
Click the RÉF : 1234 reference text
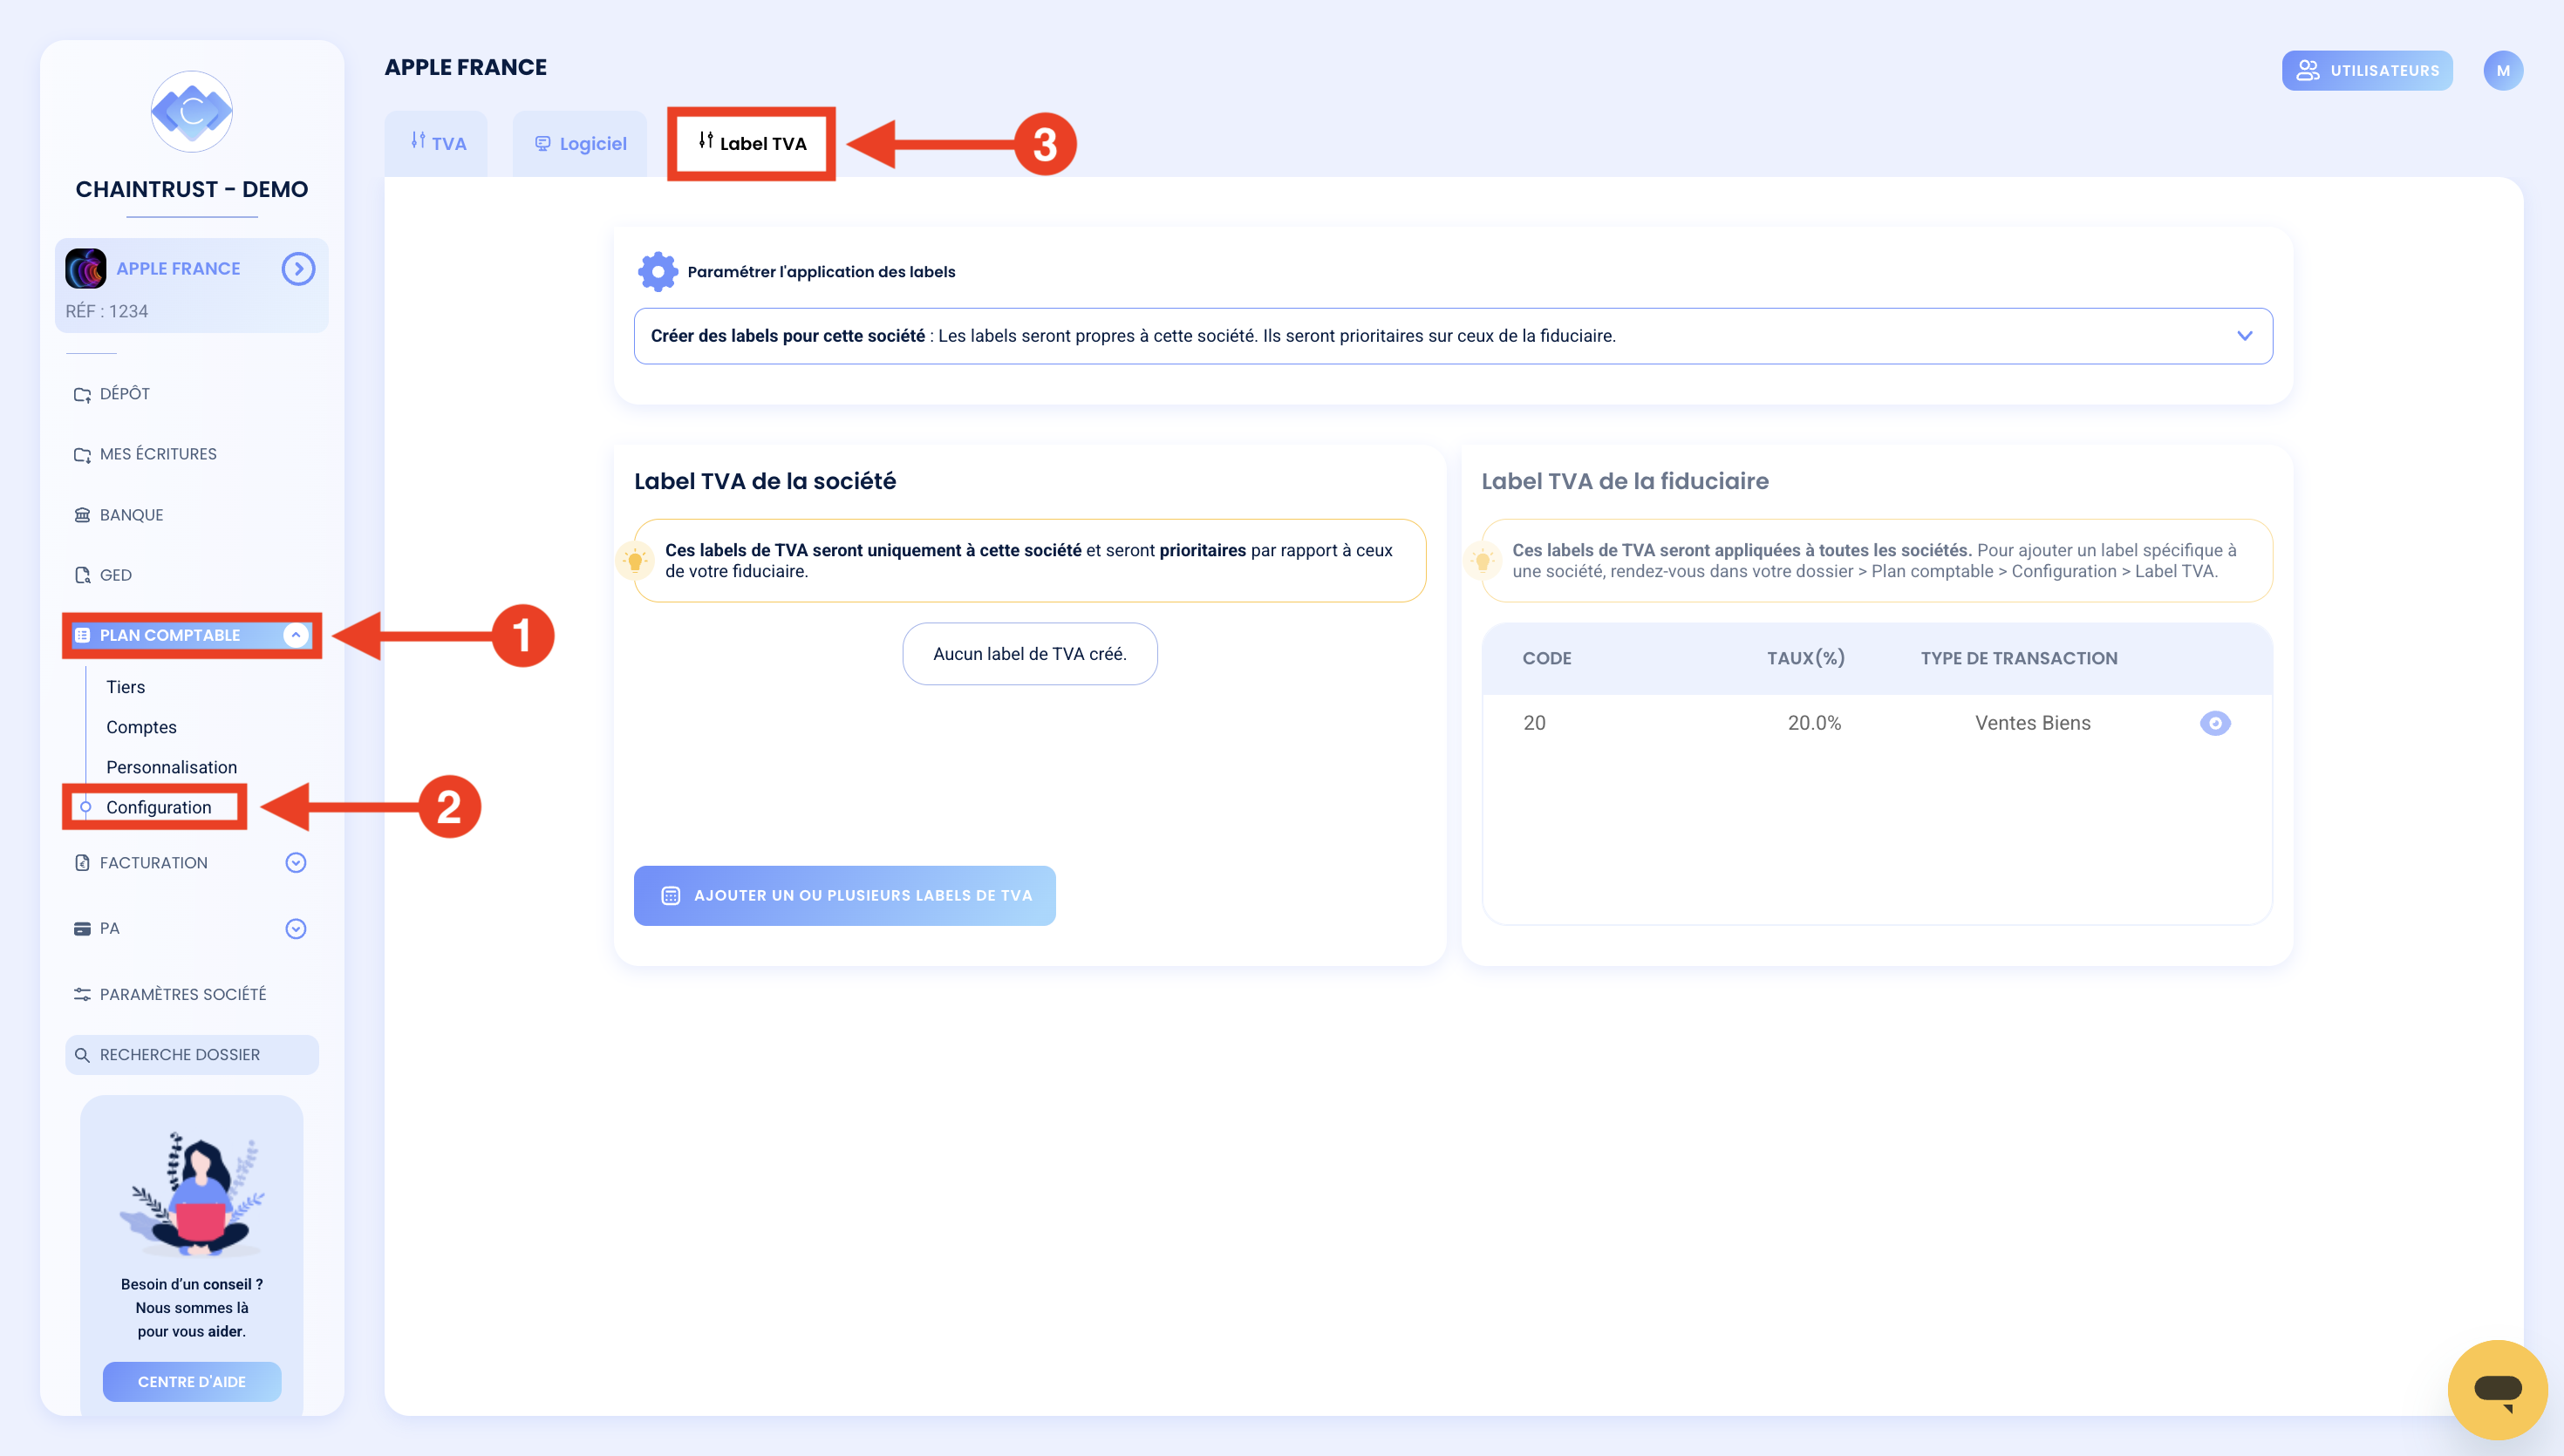click(x=106, y=311)
